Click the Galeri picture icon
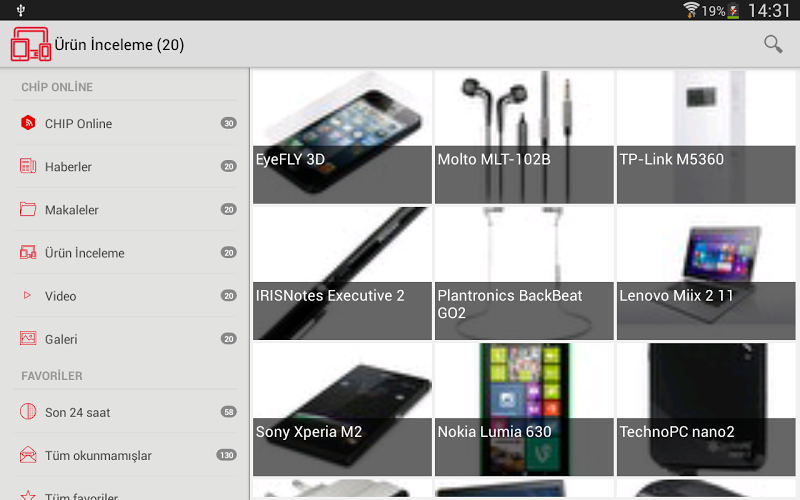The width and height of the screenshot is (800, 500). click(x=28, y=338)
